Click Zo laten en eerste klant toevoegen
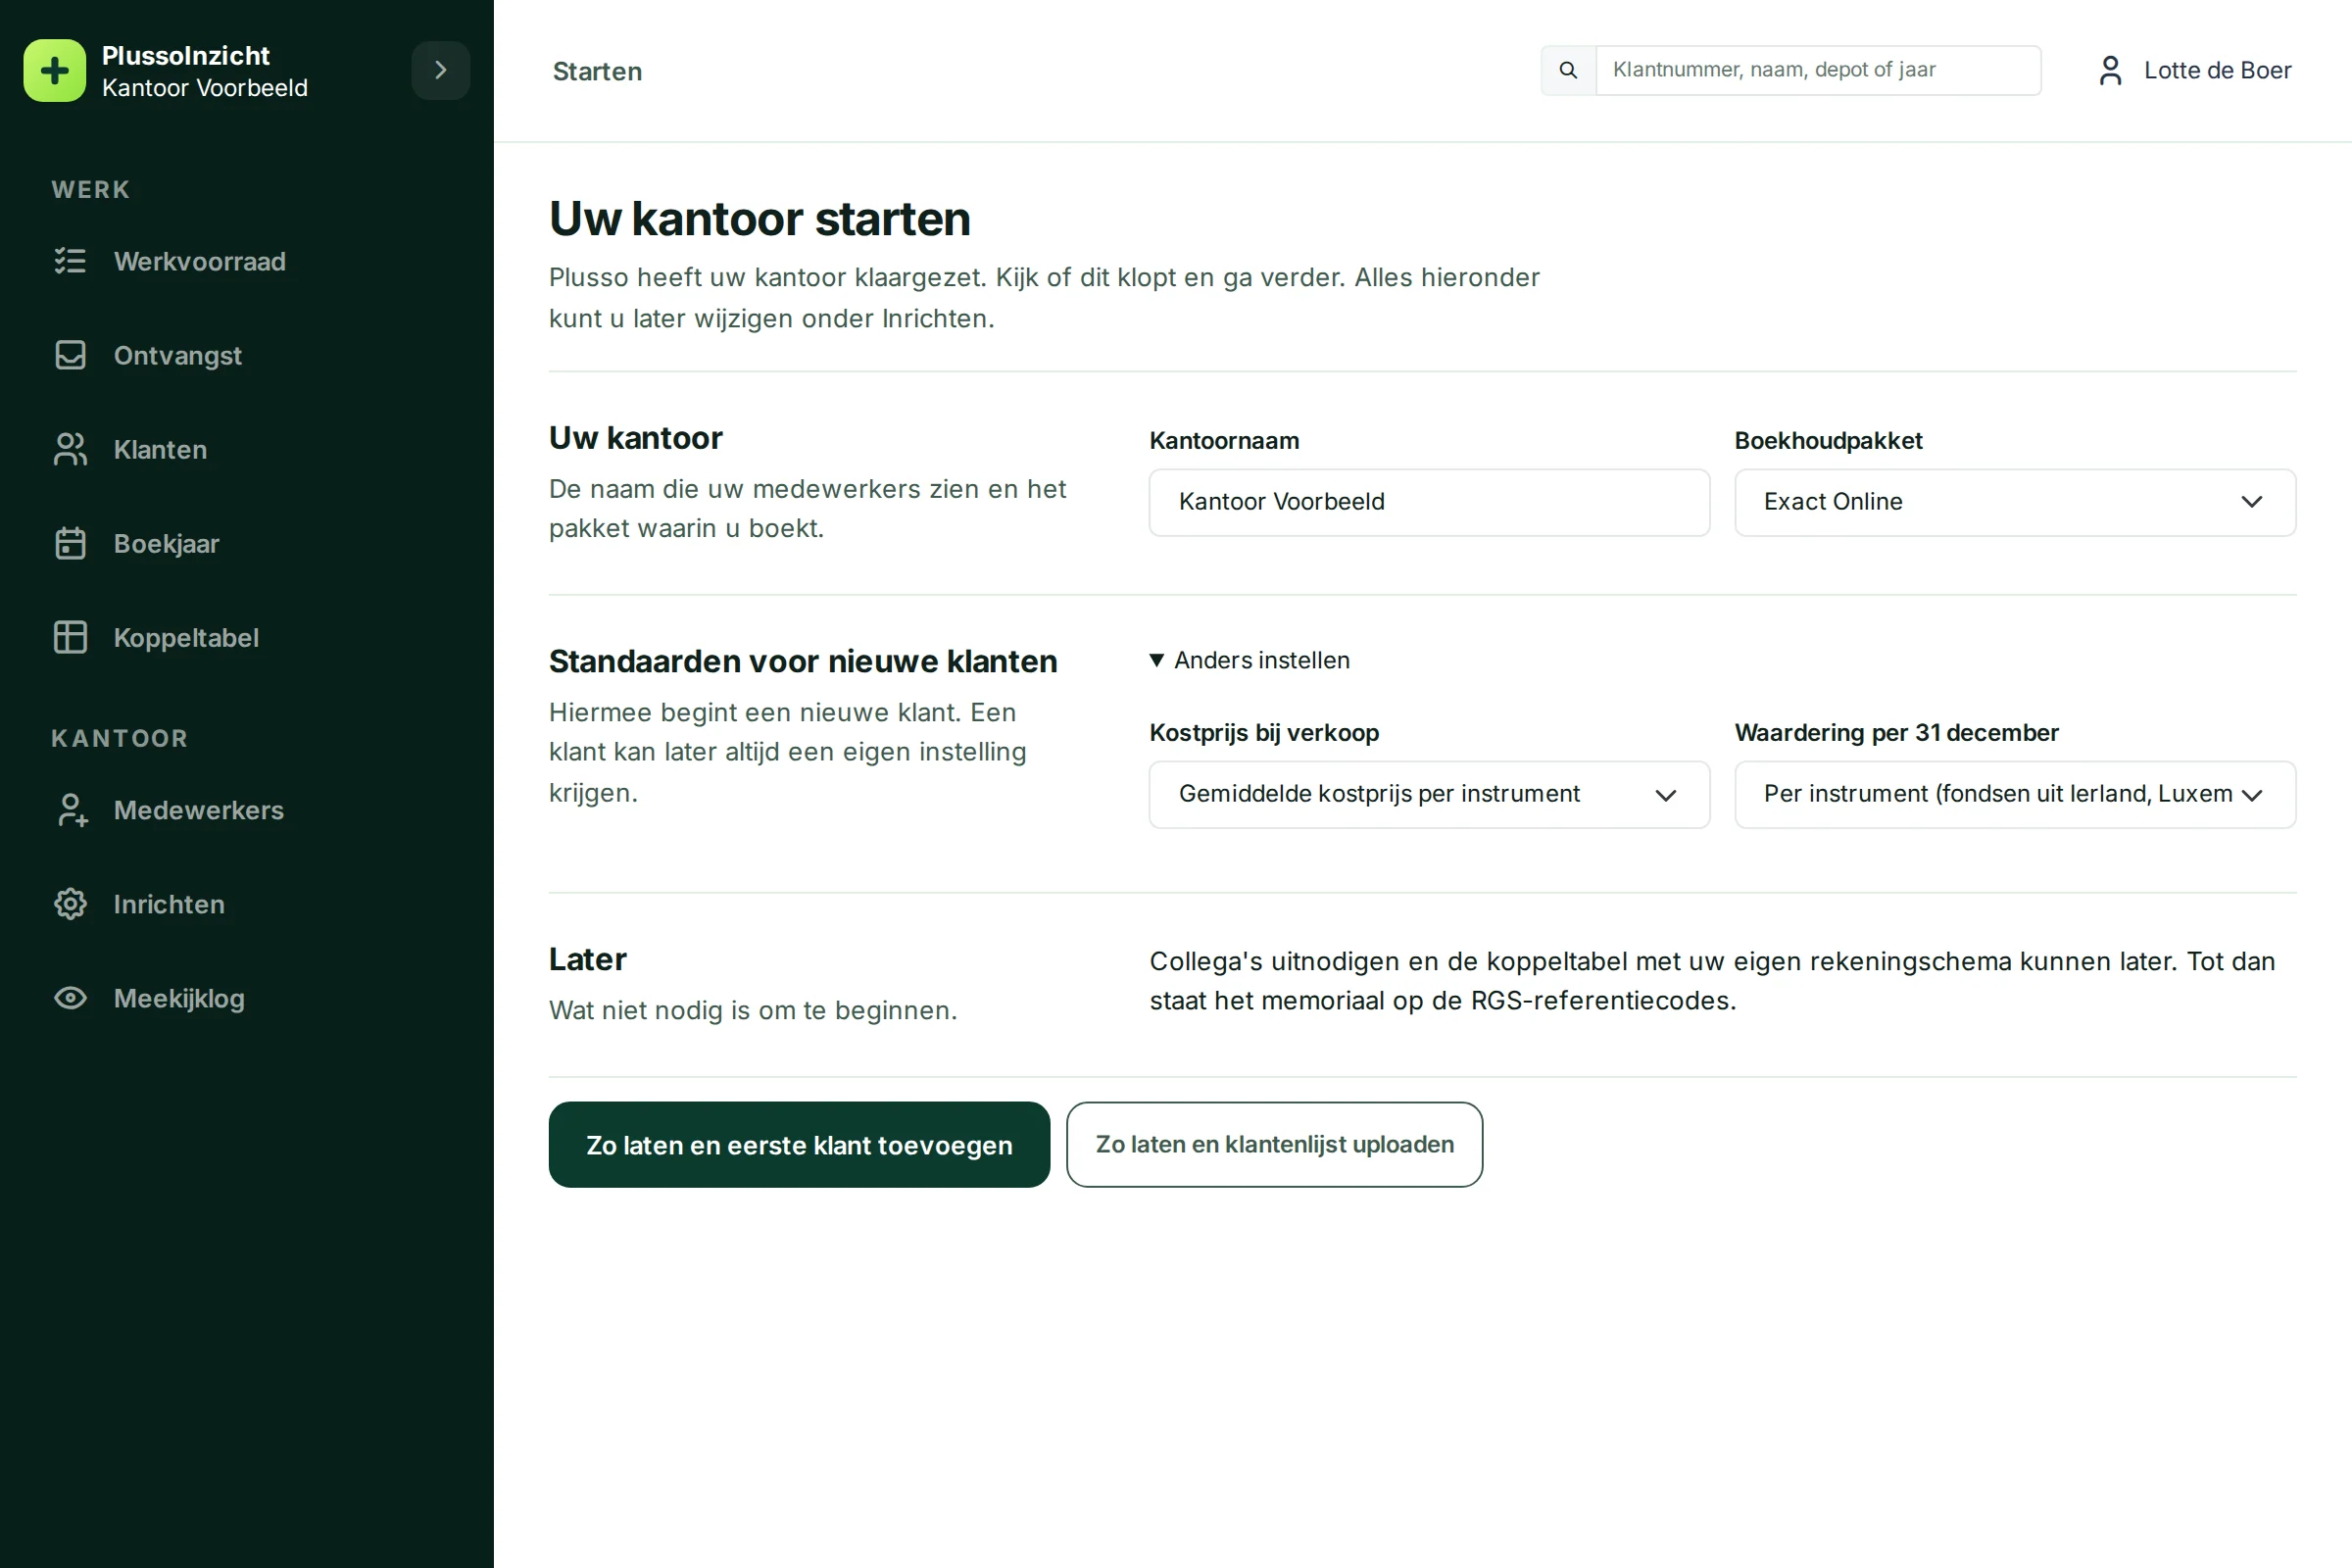2352x1568 pixels. tap(799, 1144)
